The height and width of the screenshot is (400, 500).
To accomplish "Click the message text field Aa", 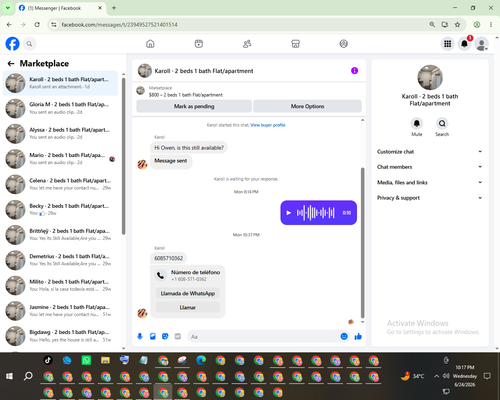I will tap(263, 337).
